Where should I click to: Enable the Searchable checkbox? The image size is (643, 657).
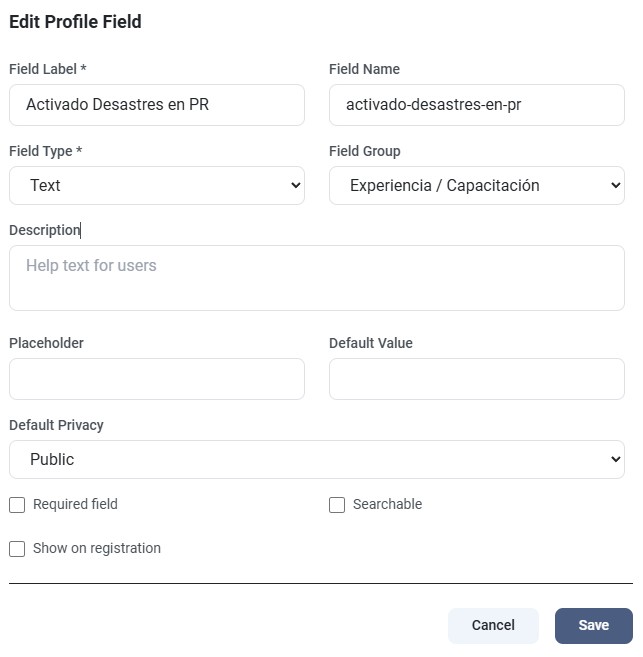(337, 505)
